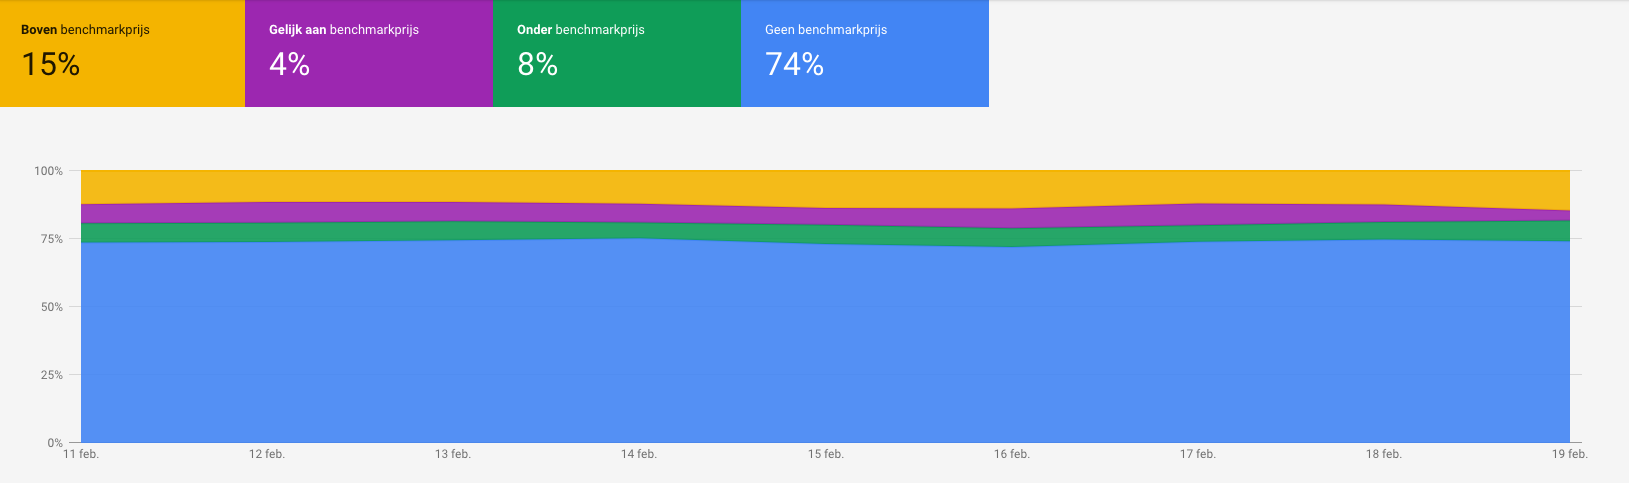This screenshot has width=1629, height=483.
Task: Toggle the purple Gelijk aan benchmarkprijs card
Action: click(x=369, y=53)
